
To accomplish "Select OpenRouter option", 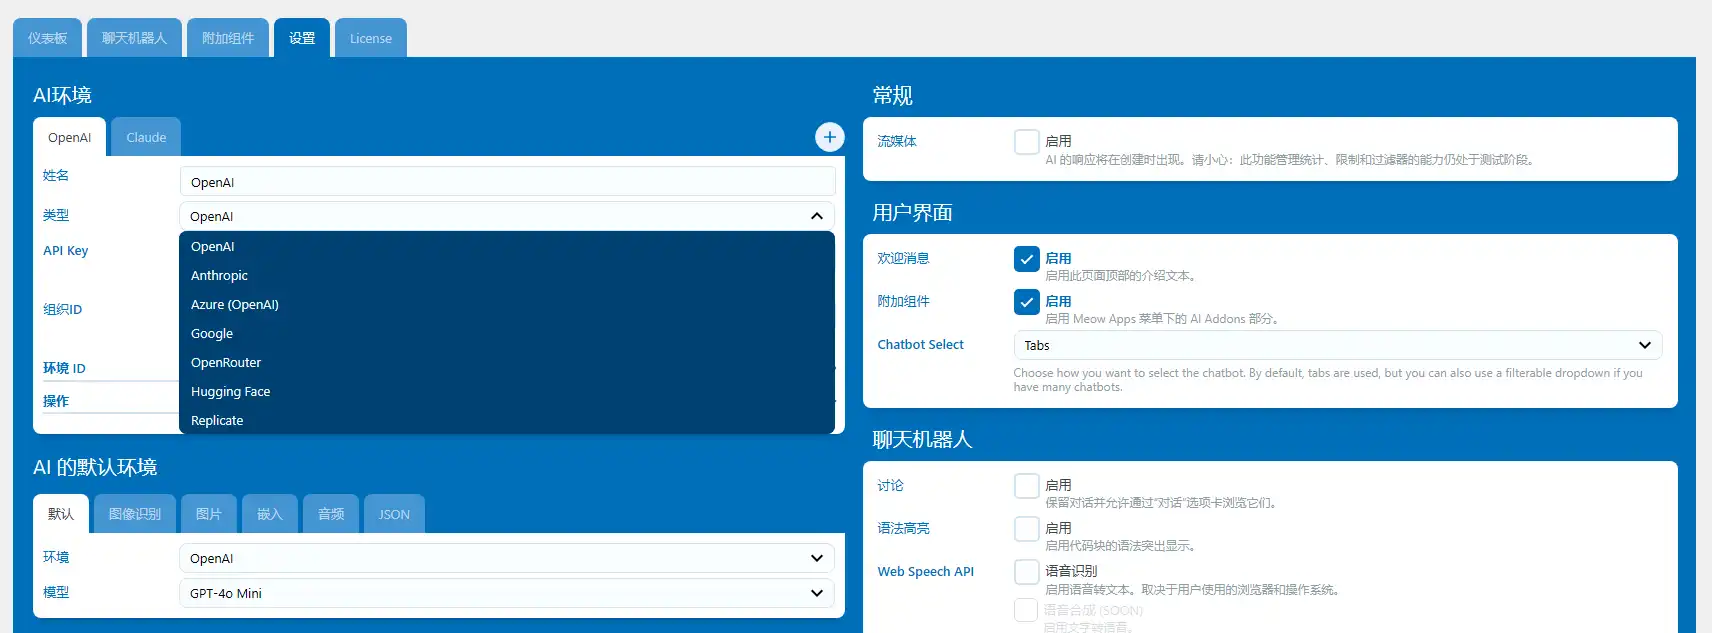I will 507,362.
